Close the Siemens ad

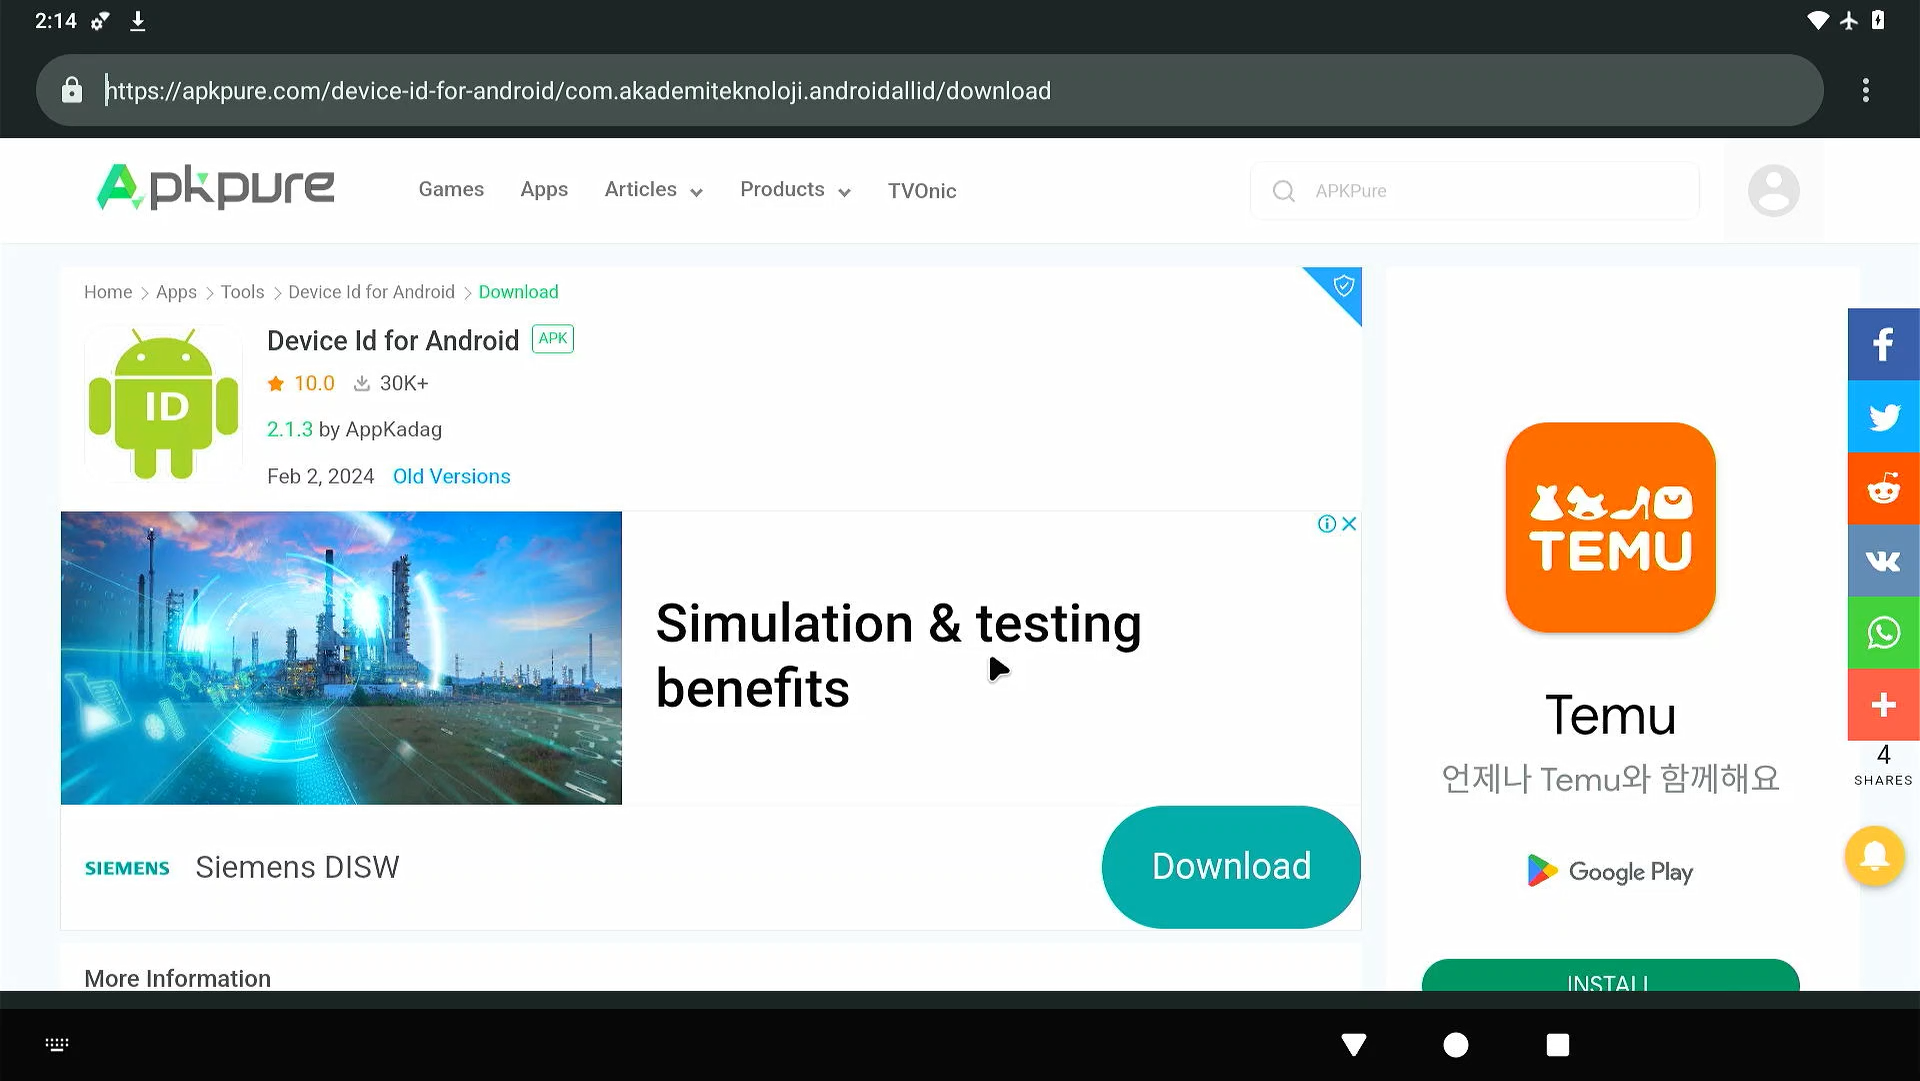[1349, 524]
